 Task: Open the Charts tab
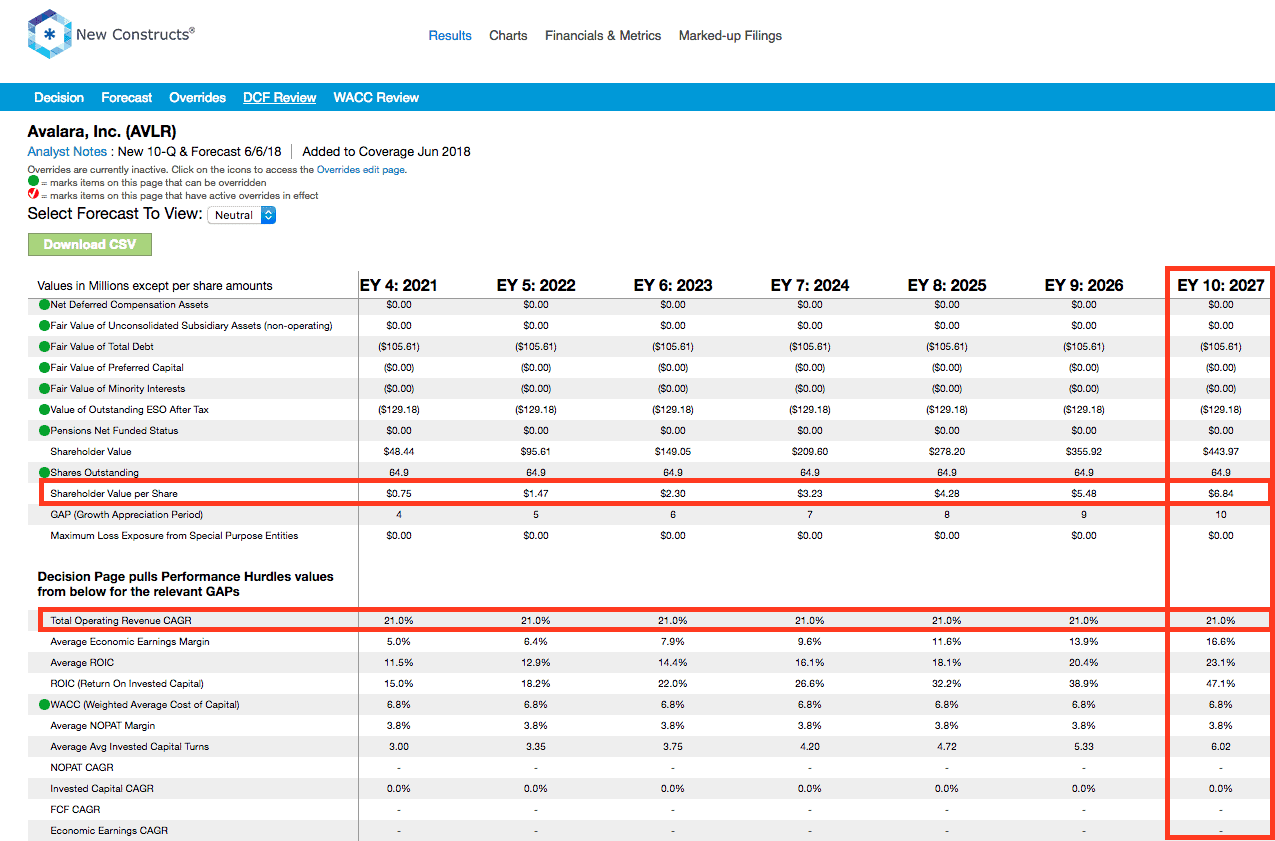(x=508, y=35)
